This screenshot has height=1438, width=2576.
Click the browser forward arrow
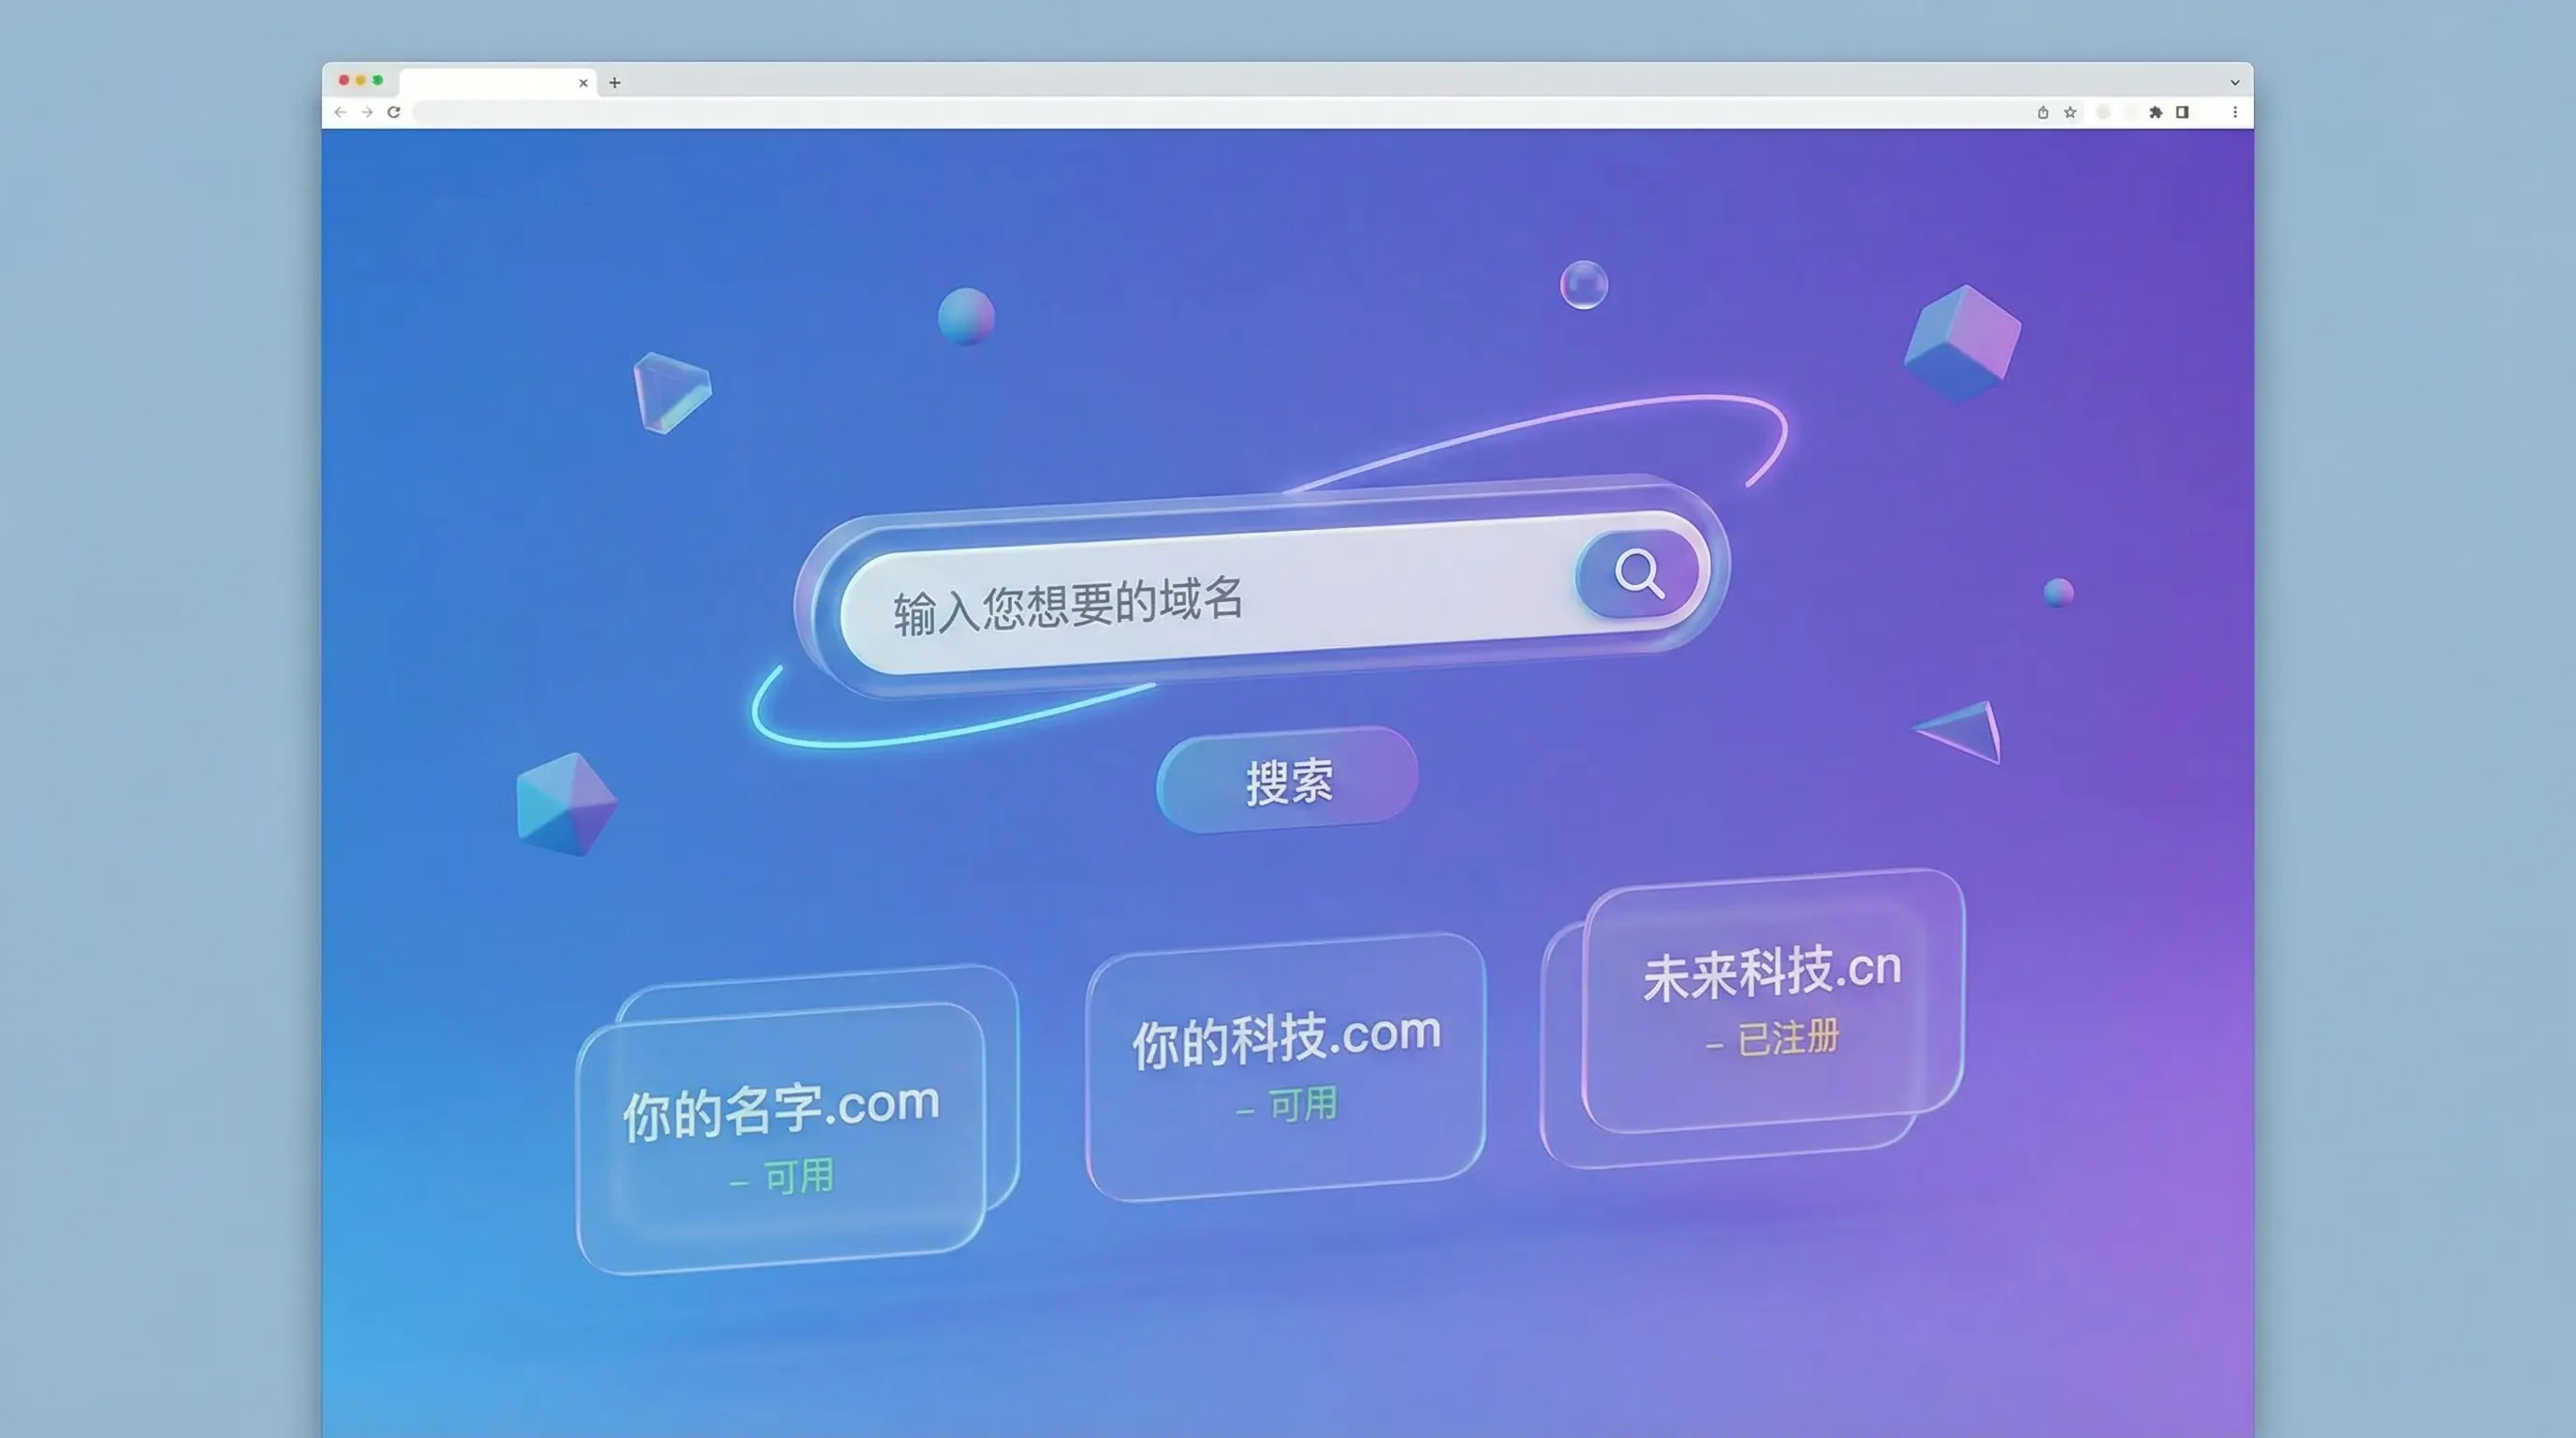click(x=367, y=112)
